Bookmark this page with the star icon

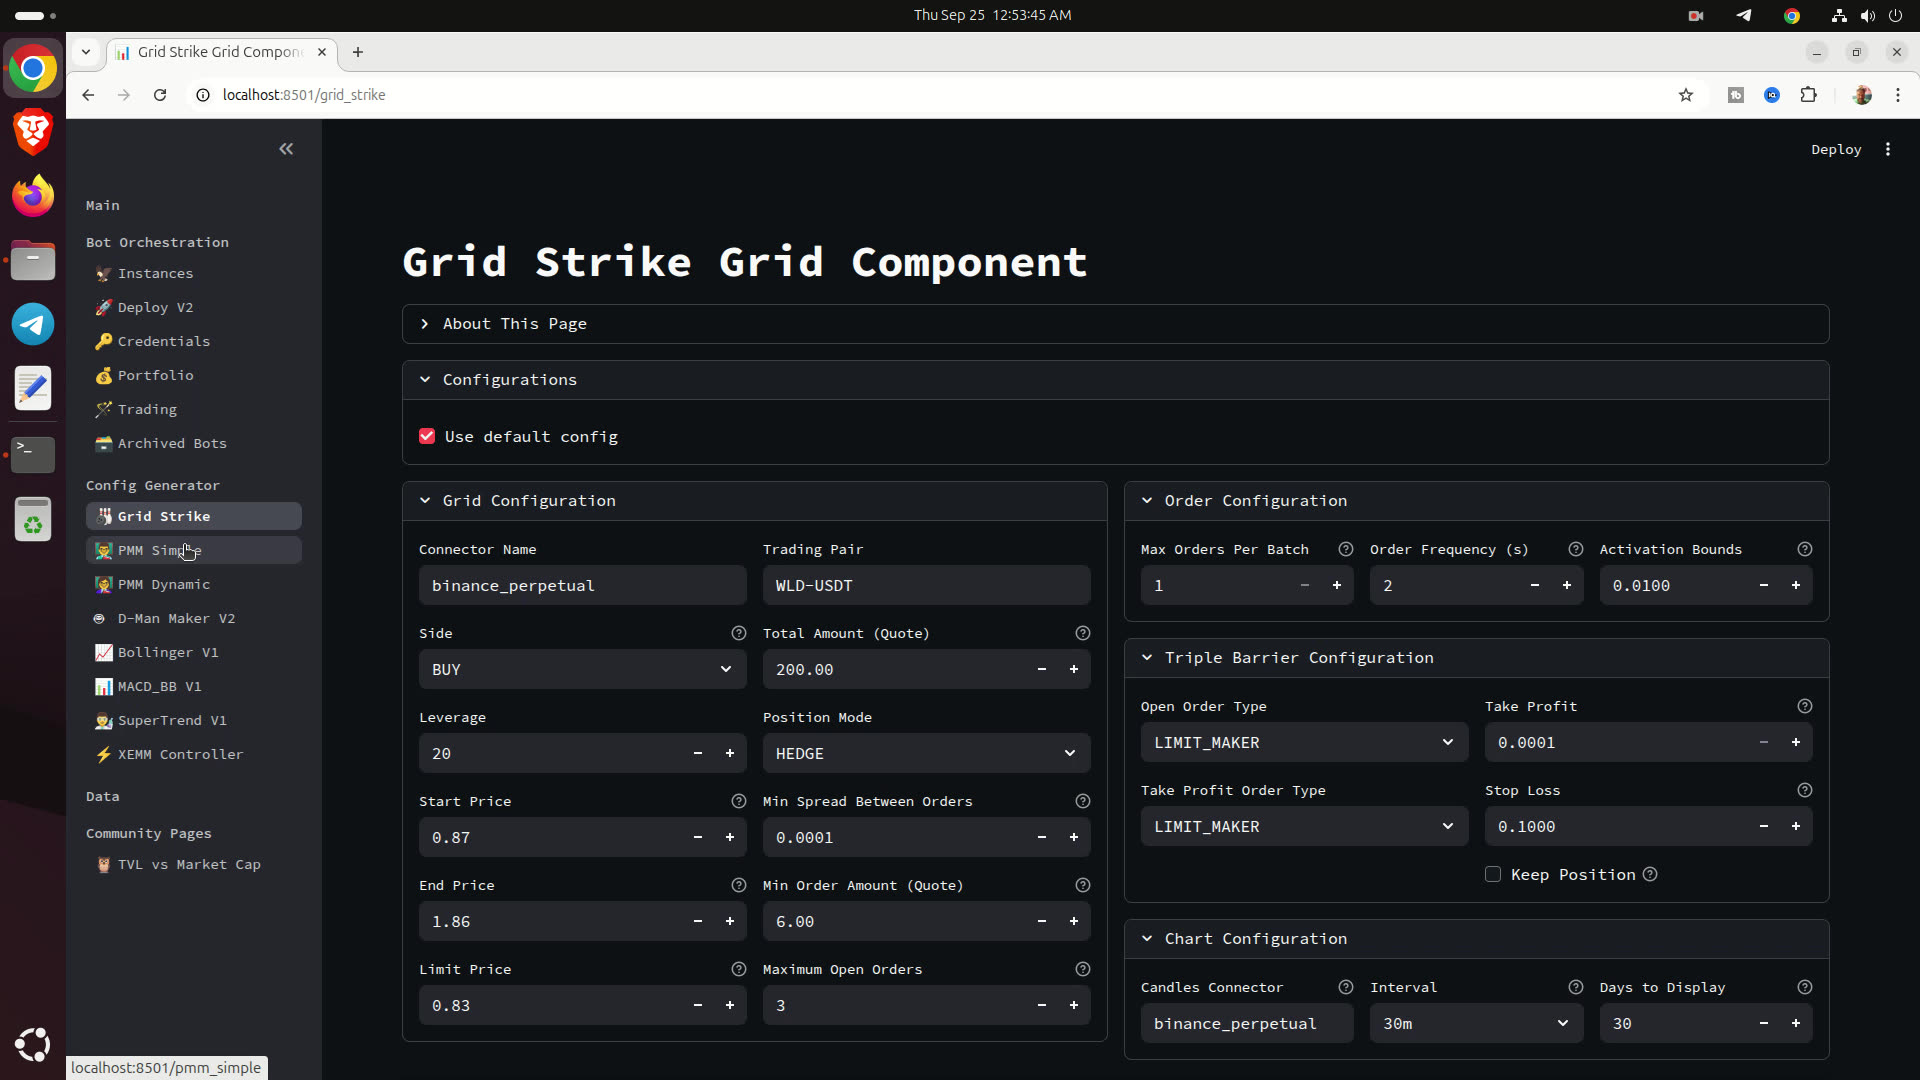(1686, 95)
